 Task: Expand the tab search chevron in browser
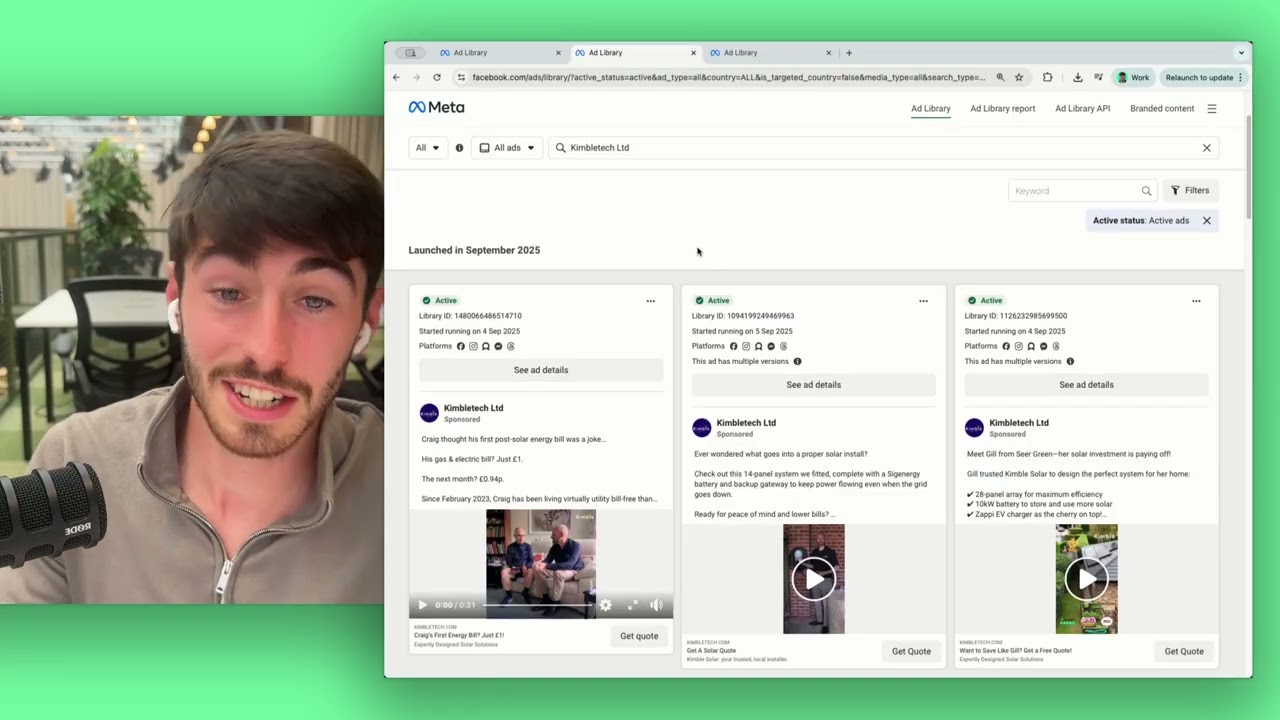tap(1241, 53)
